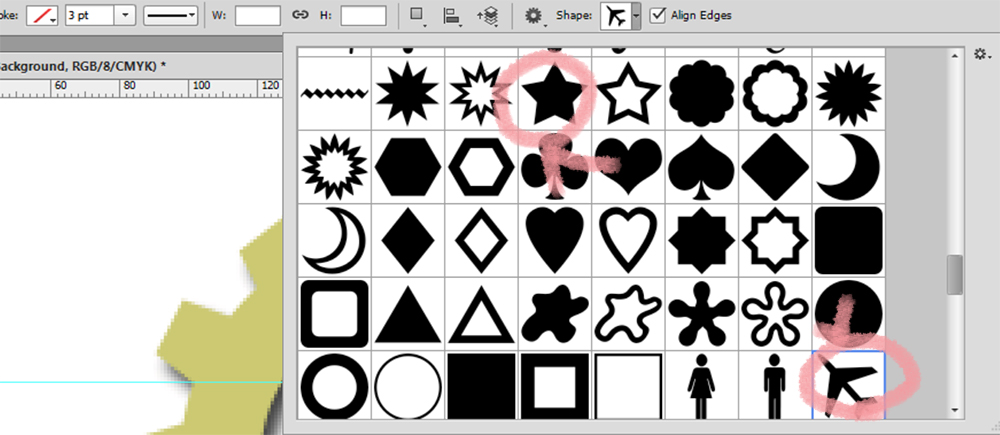This screenshot has width=1000, height=435.
Task: Select the solid tall heart shape
Action: pyautogui.click(x=555, y=240)
